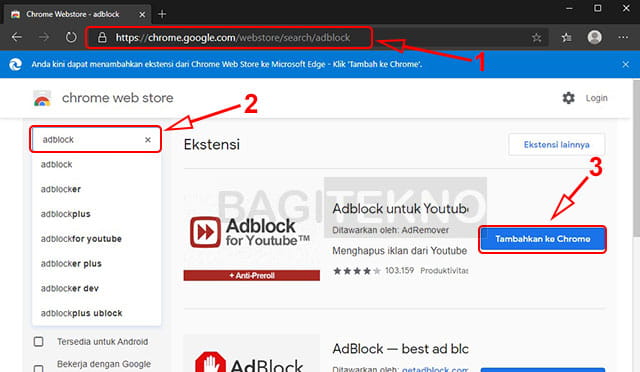Choose the "adblockplus" suggestion
640x372 pixels.
coord(96,214)
